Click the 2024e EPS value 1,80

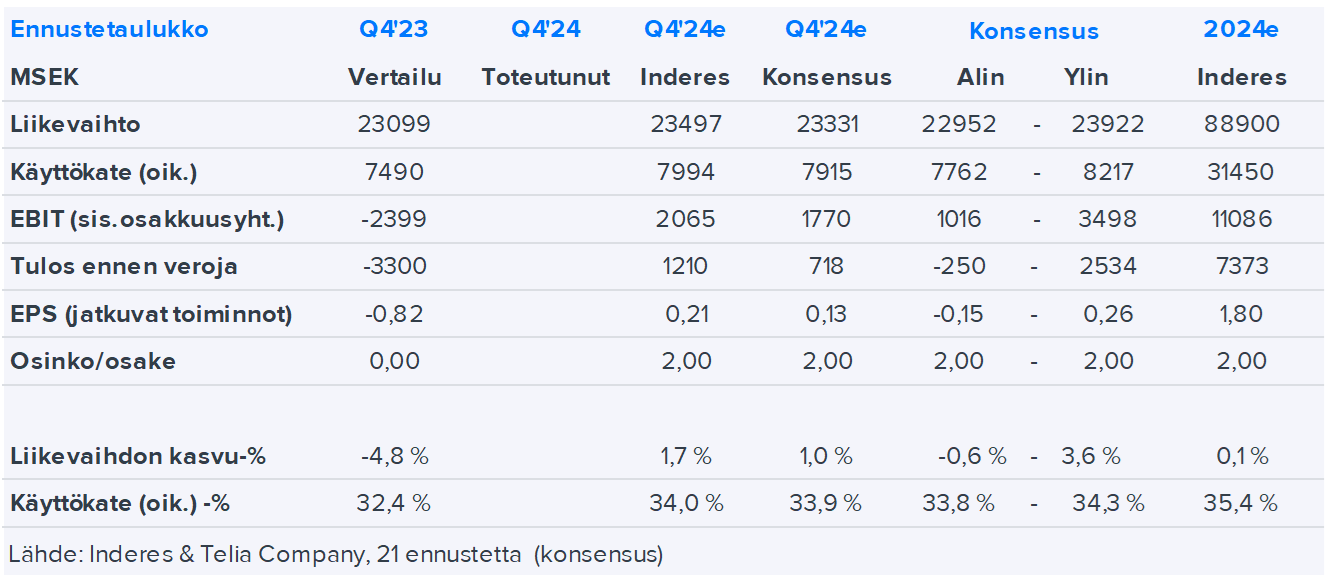[x=1242, y=314]
